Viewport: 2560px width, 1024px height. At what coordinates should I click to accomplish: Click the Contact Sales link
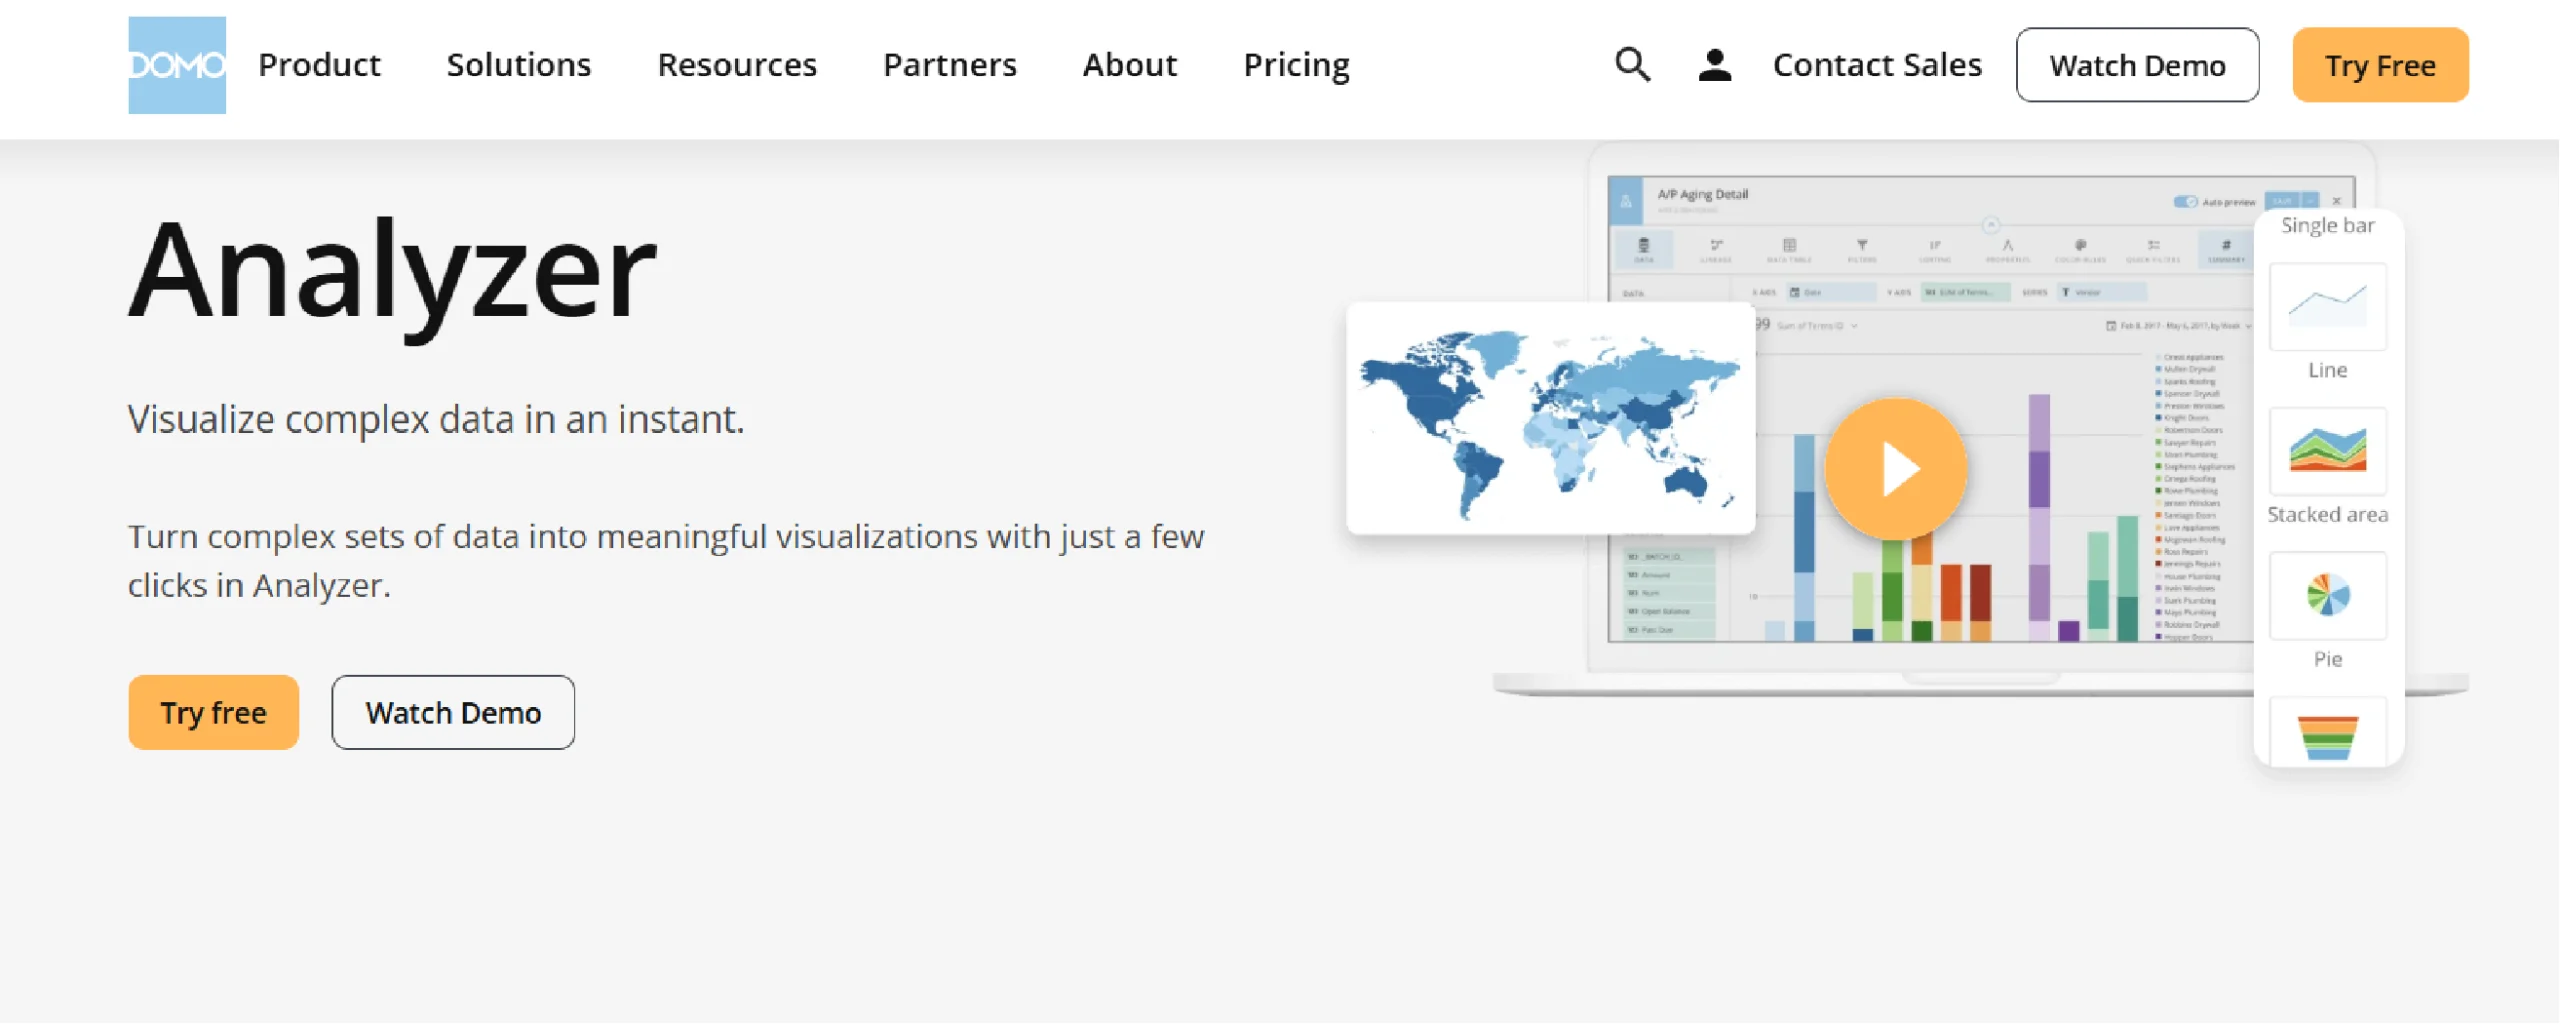pos(1877,64)
